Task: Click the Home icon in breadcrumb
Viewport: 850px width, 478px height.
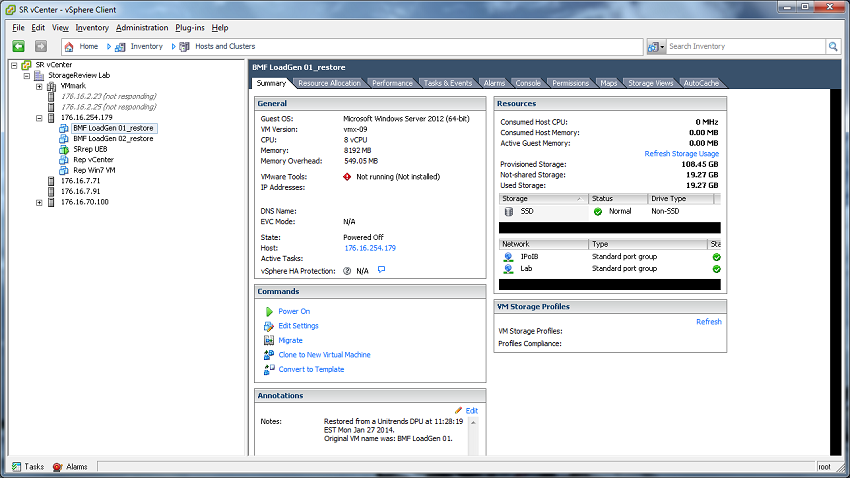Action: [69, 47]
